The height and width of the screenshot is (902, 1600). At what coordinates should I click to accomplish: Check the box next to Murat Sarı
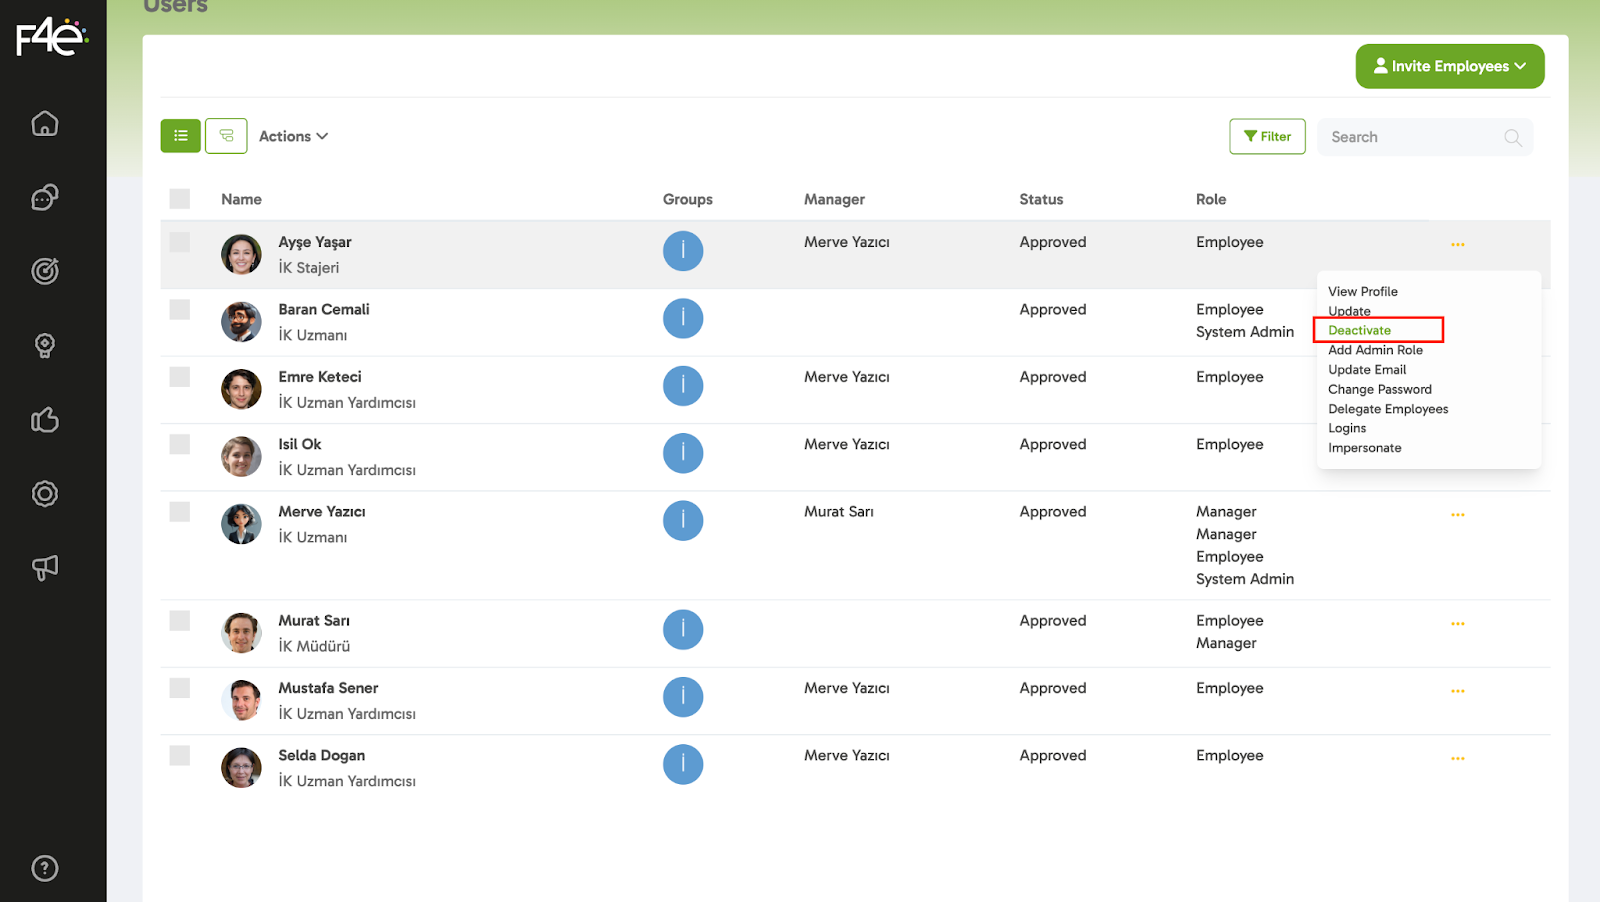point(180,621)
